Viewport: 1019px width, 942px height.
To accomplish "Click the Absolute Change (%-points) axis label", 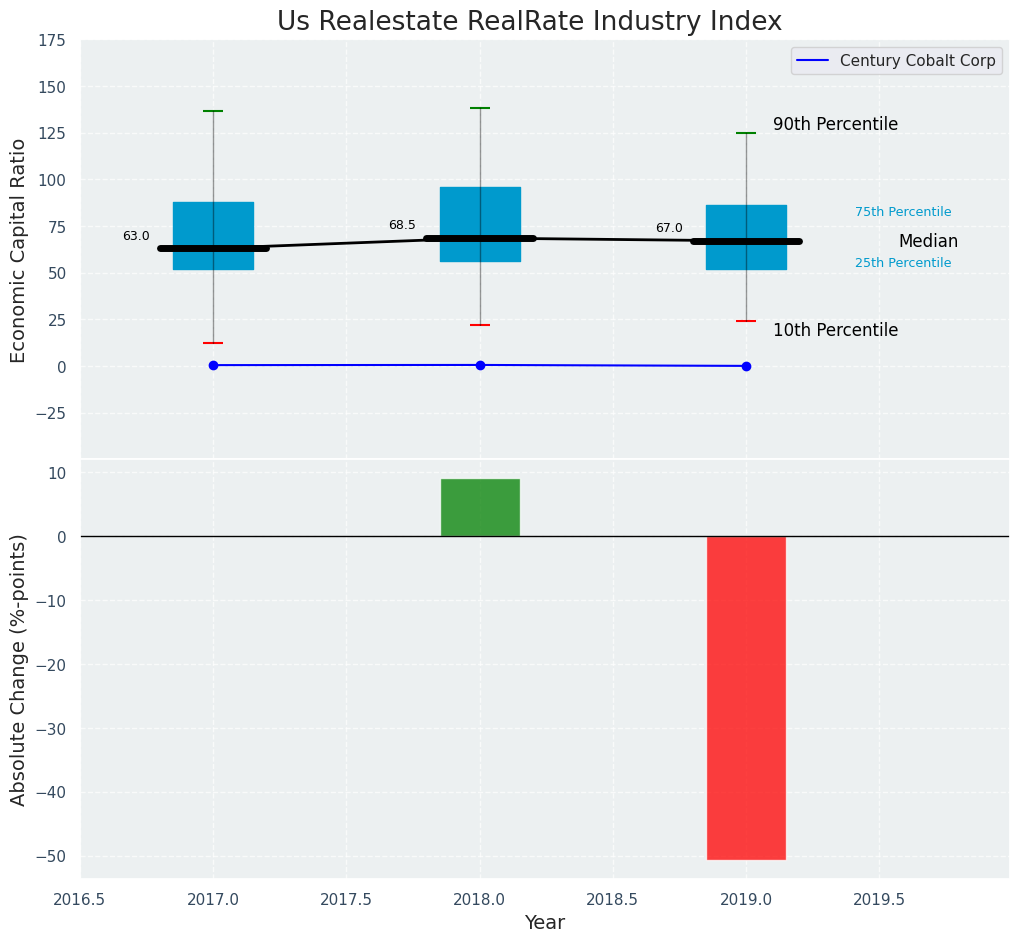I will [x=19, y=669].
